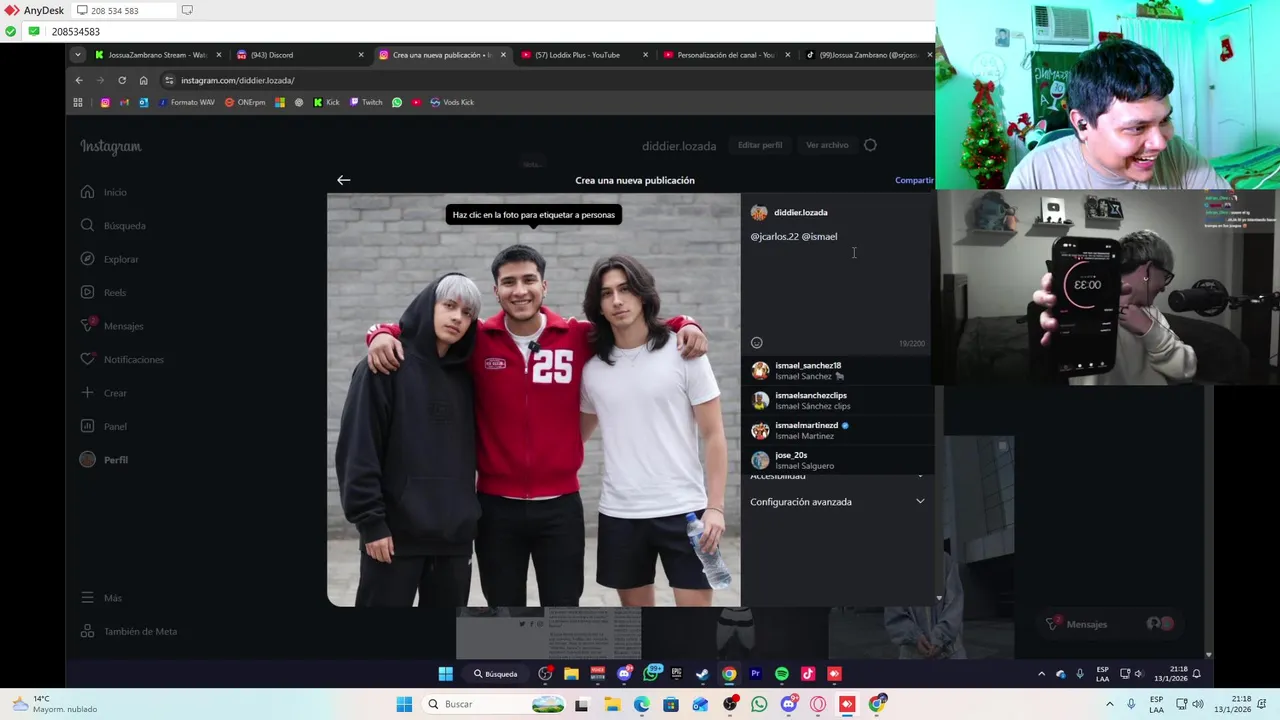Open WhatsApp in the local taskbar

759,705
